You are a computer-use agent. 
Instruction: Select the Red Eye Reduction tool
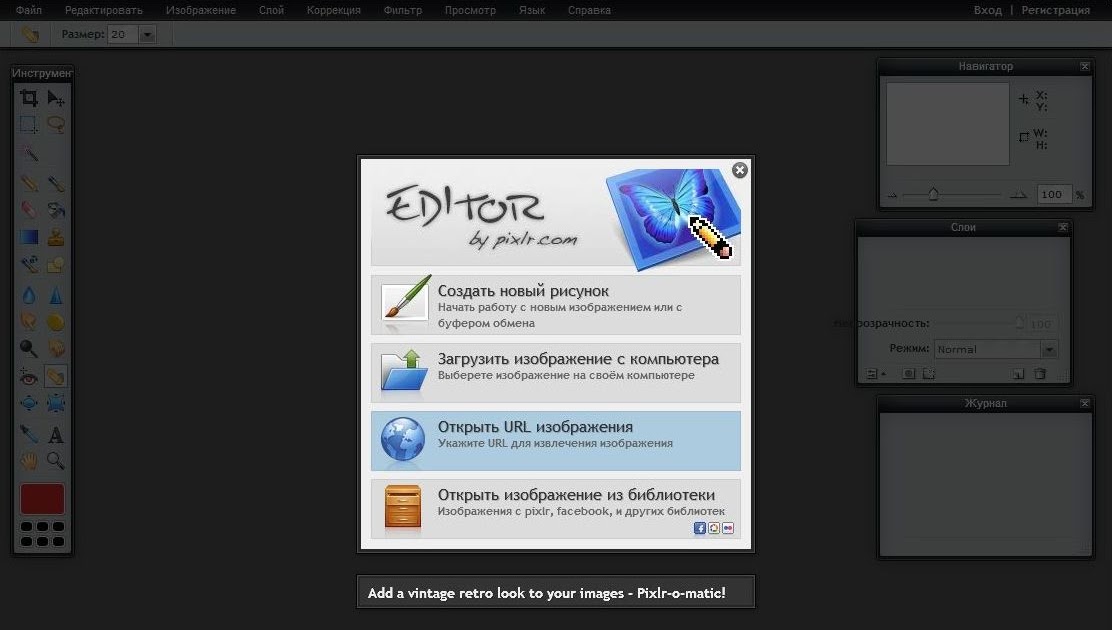click(x=29, y=376)
